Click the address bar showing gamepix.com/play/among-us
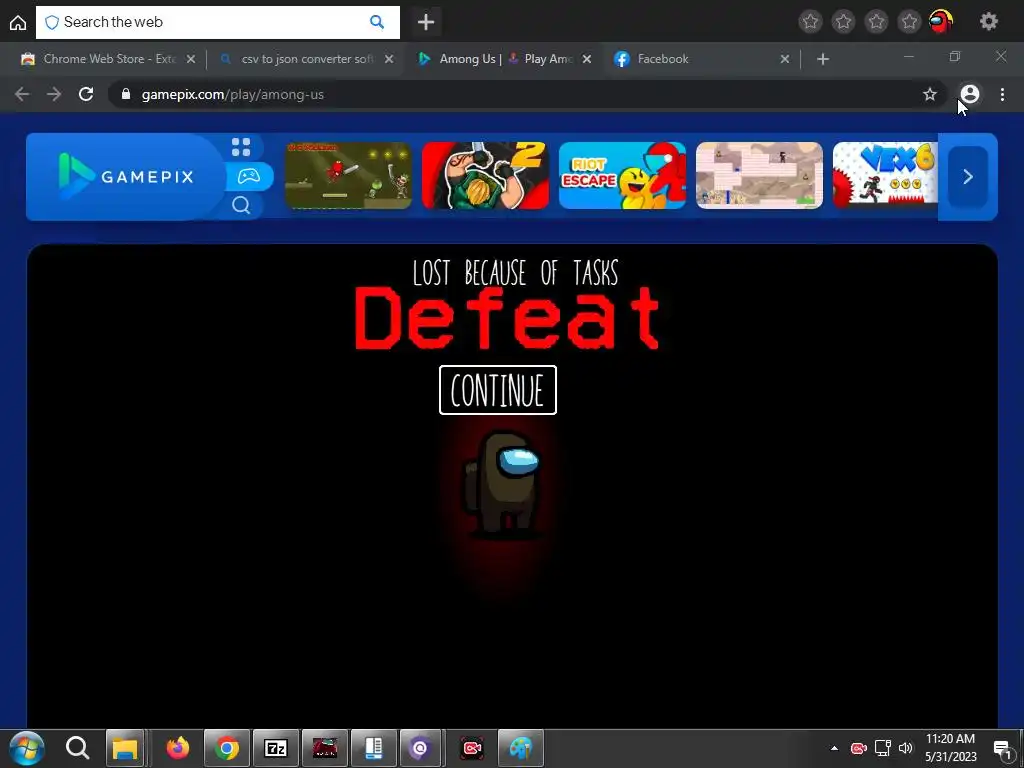 (527, 95)
